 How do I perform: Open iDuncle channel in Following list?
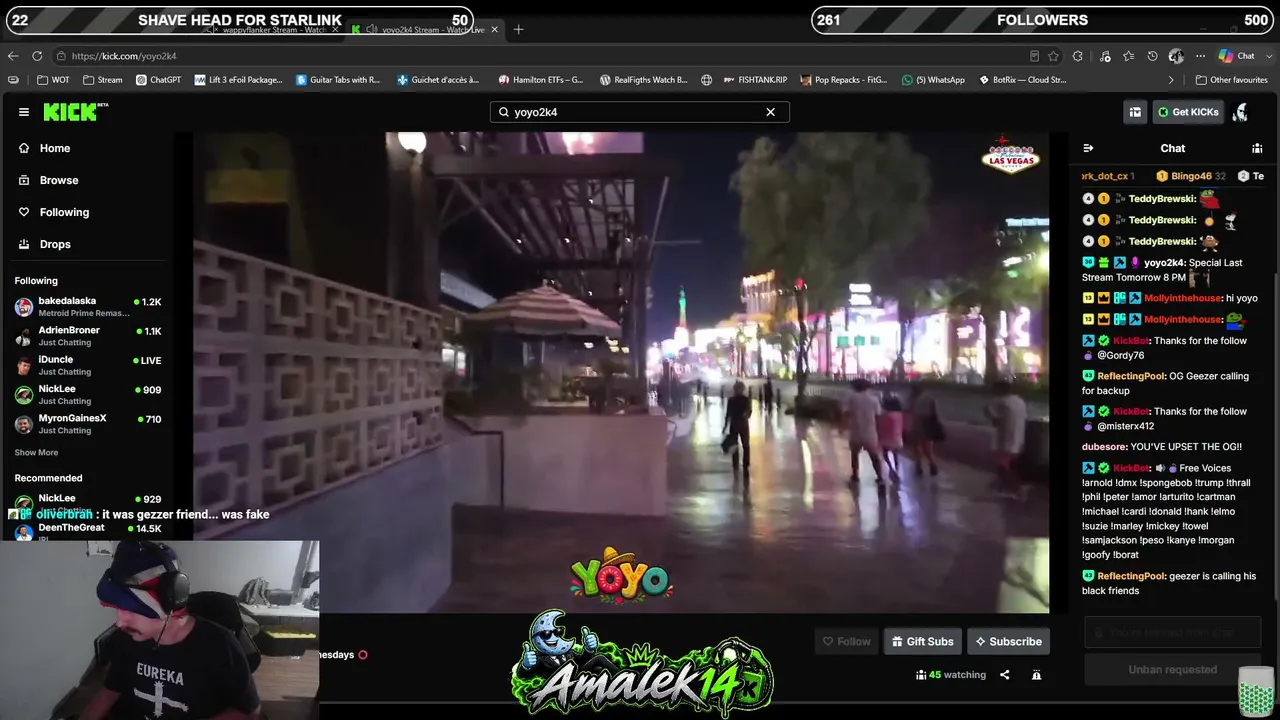[x=88, y=365]
